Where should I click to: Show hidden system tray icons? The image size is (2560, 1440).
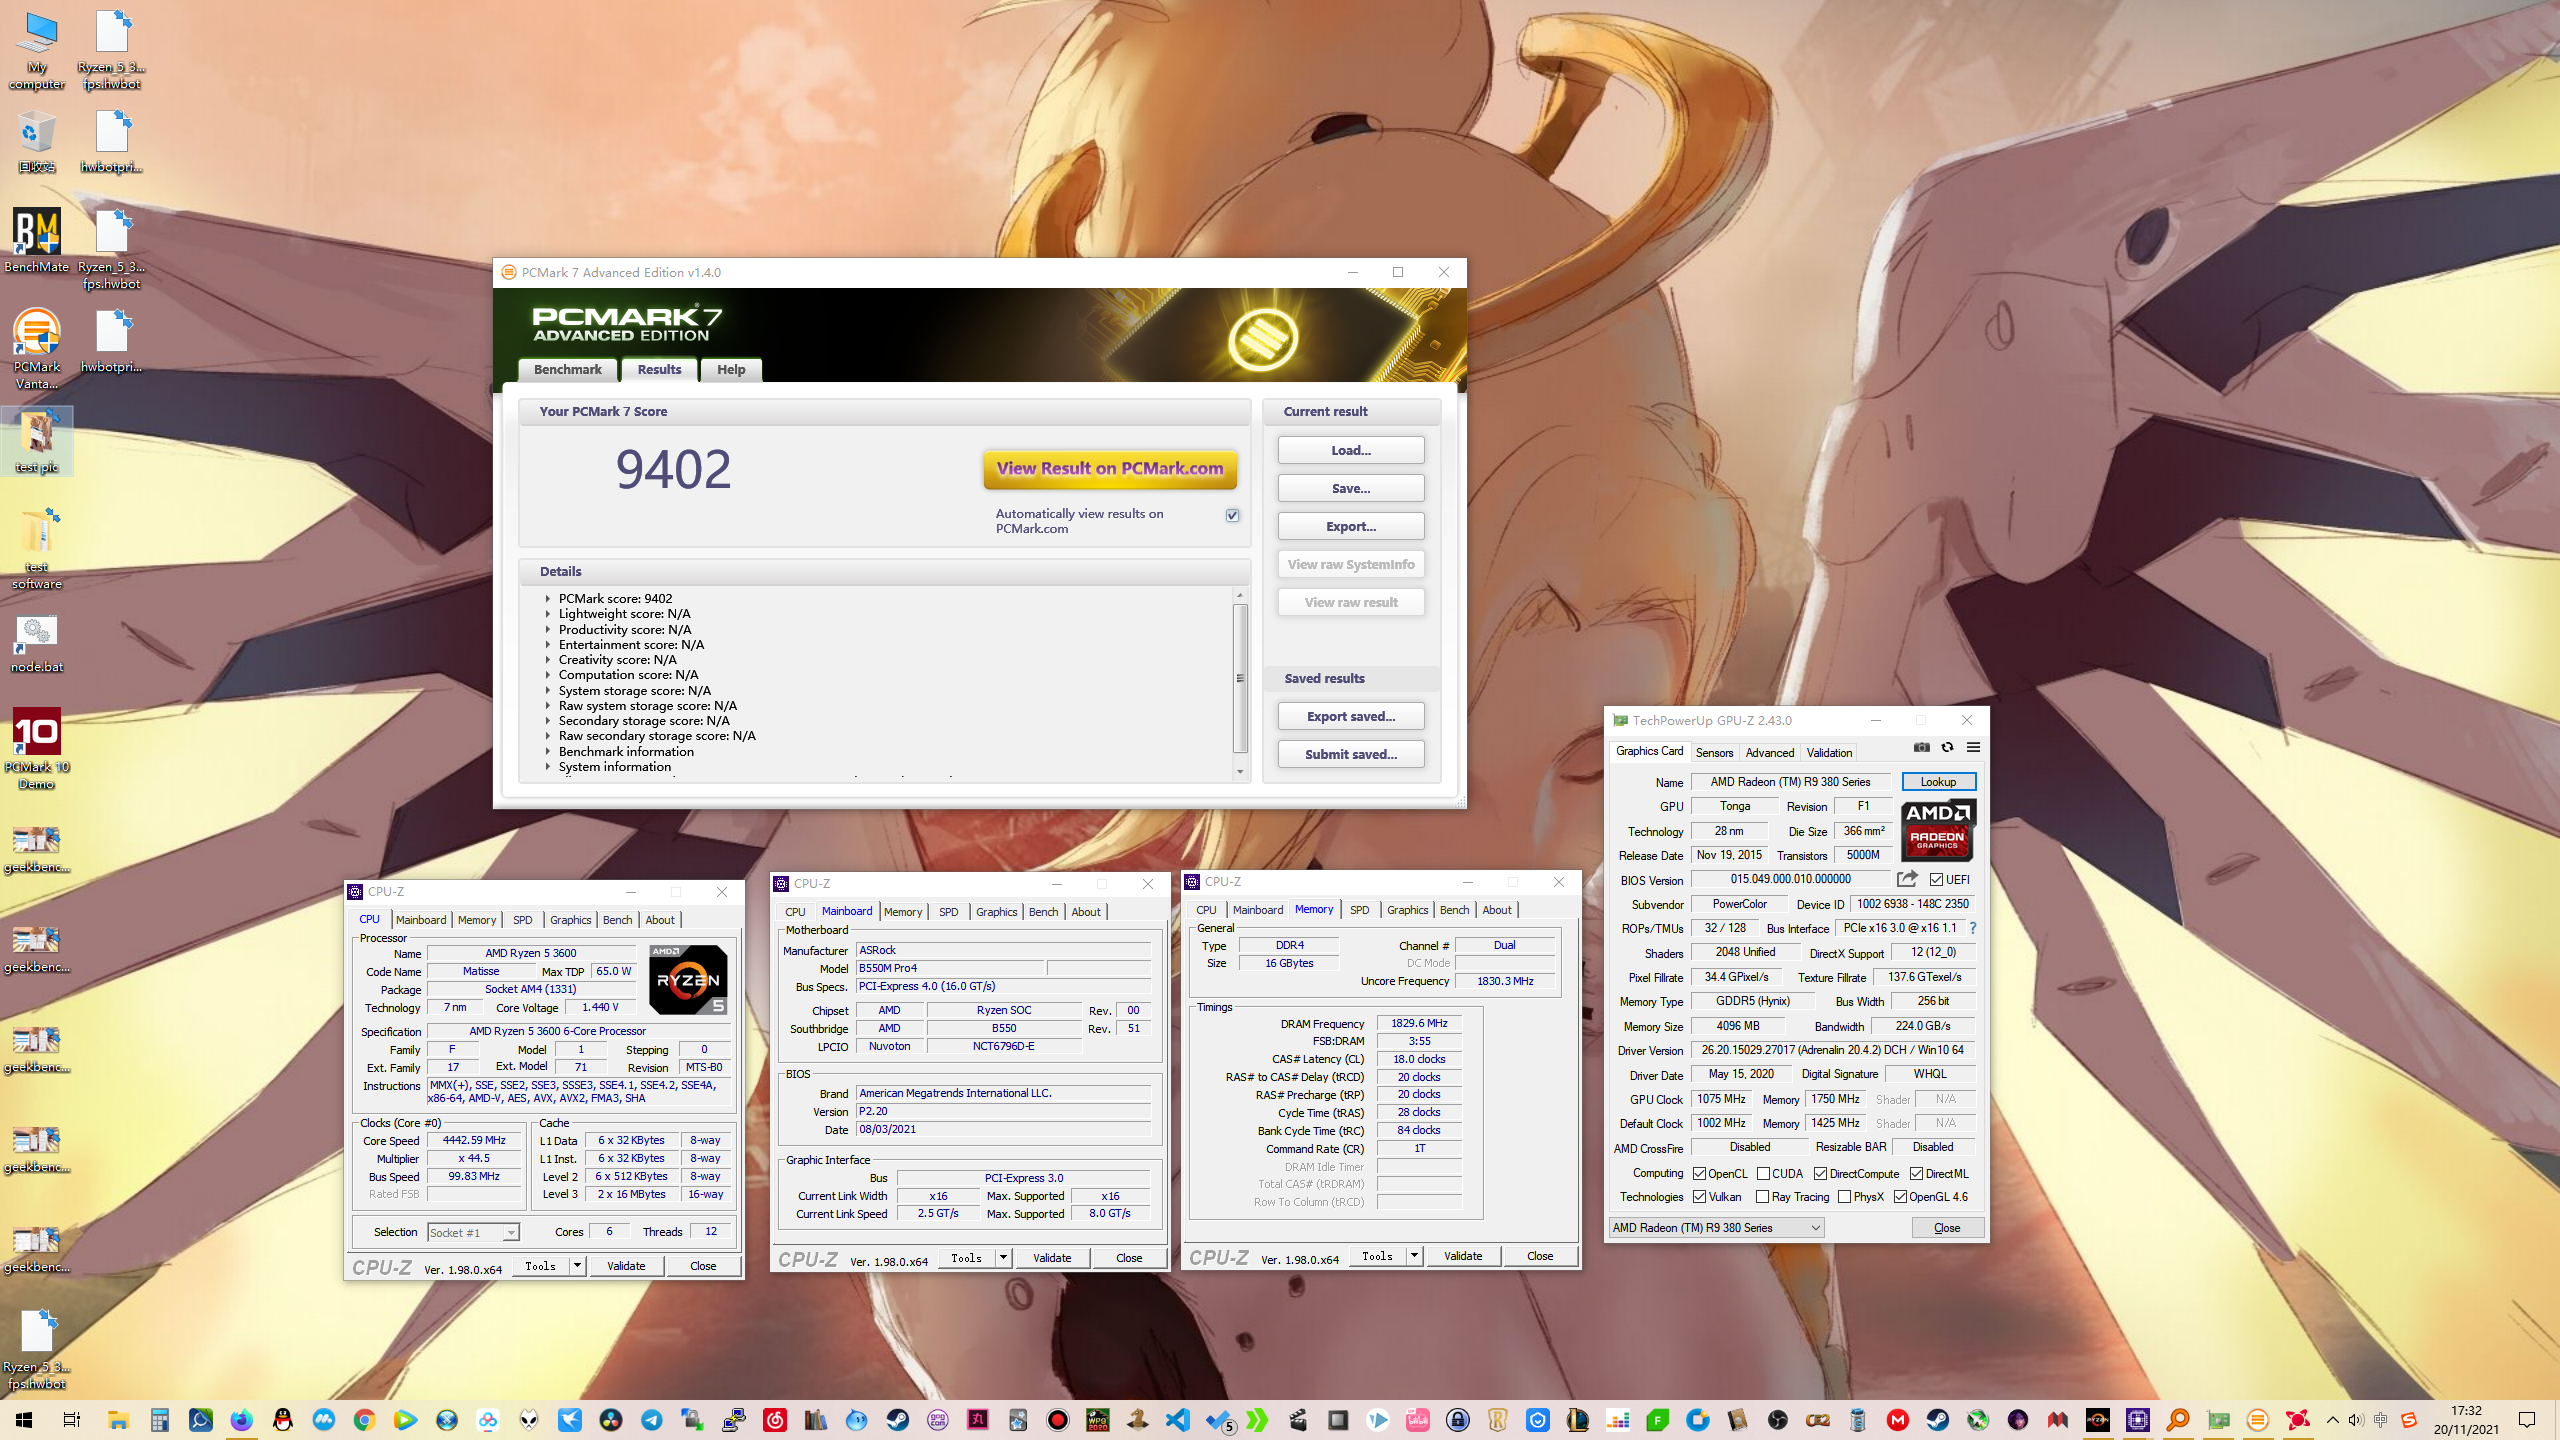point(2332,1420)
